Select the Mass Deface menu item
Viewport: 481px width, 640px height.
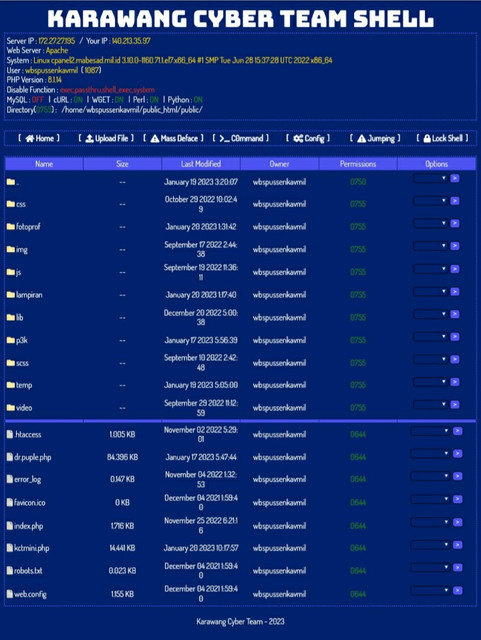(173, 138)
